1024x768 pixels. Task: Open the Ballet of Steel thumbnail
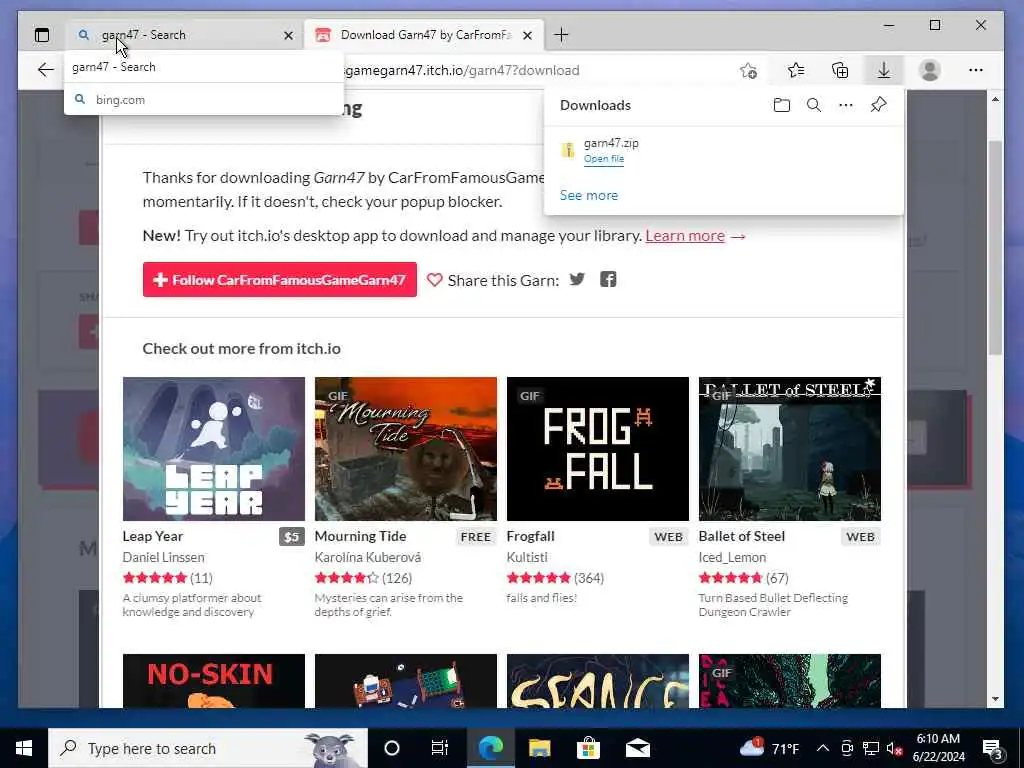[x=790, y=449]
